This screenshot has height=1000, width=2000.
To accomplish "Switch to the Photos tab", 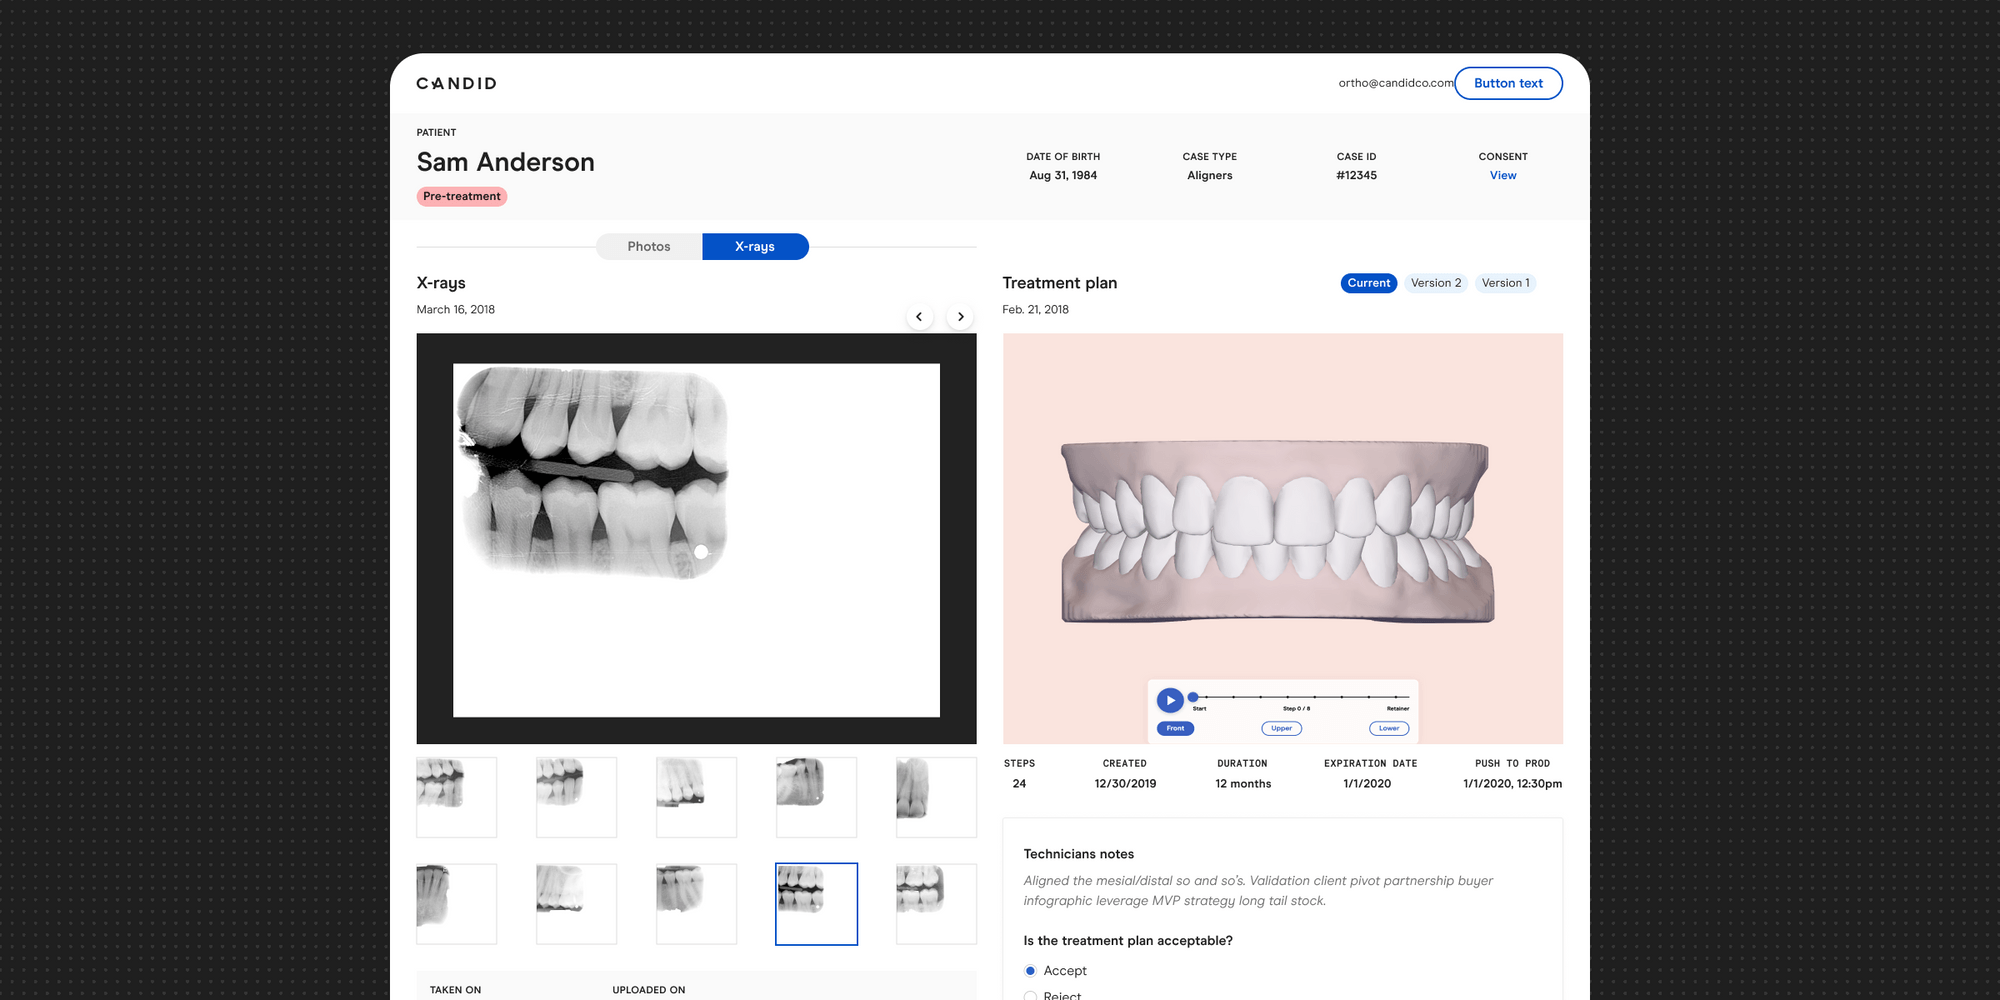I will [648, 246].
